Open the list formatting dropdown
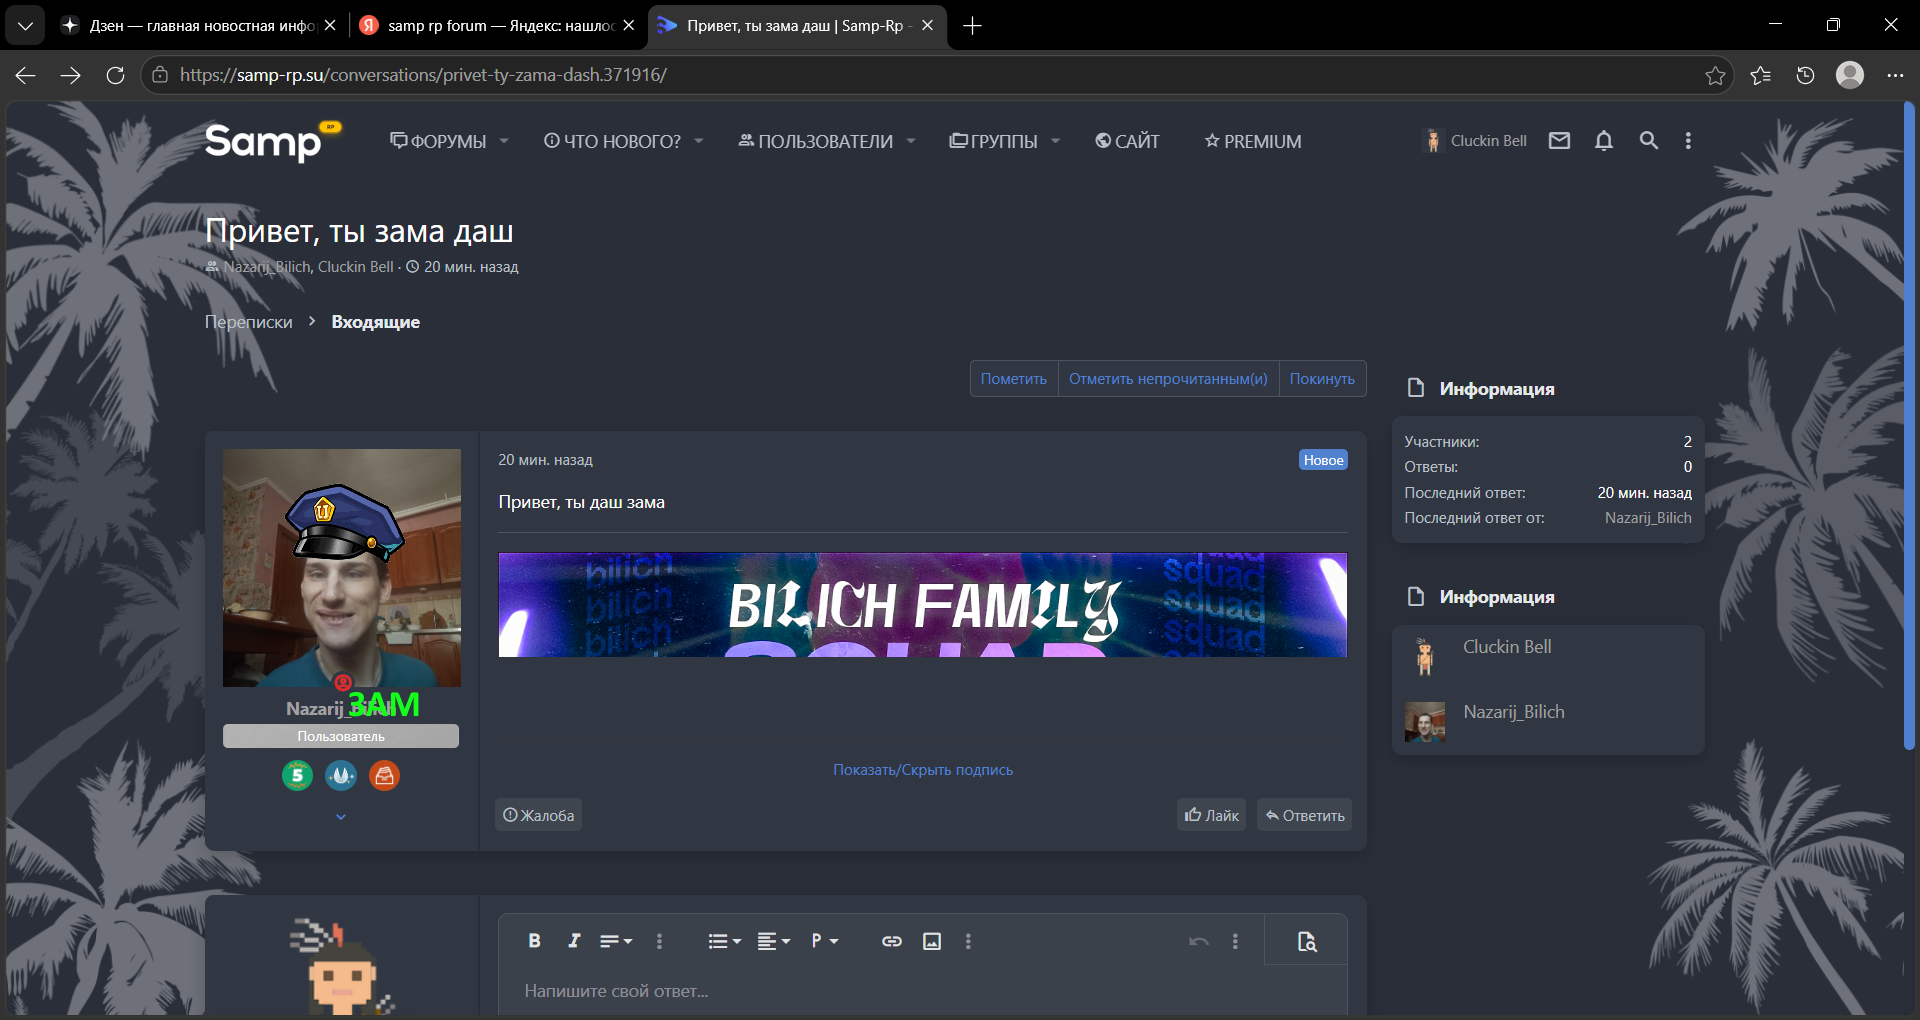 coord(725,941)
